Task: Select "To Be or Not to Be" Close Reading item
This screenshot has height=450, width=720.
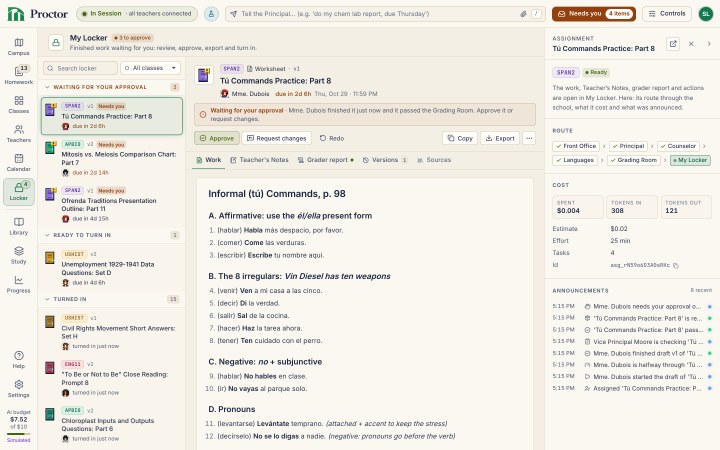Action: click(112, 378)
